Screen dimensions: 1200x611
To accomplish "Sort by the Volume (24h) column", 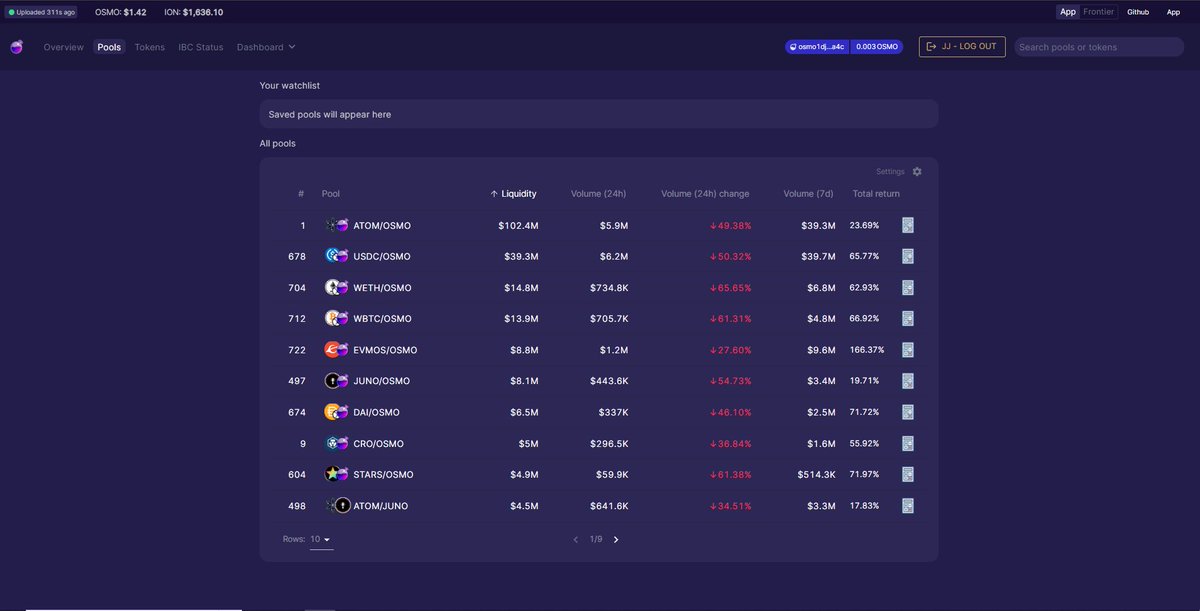I will pos(598,194).
